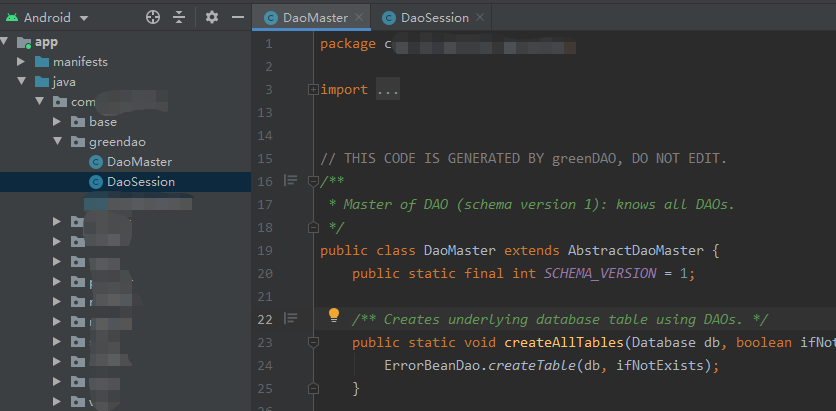Viewport: 836px width, 411px height.
Task: Click the 'Master of DAO' Javadoc text
Action: [539, 205]
